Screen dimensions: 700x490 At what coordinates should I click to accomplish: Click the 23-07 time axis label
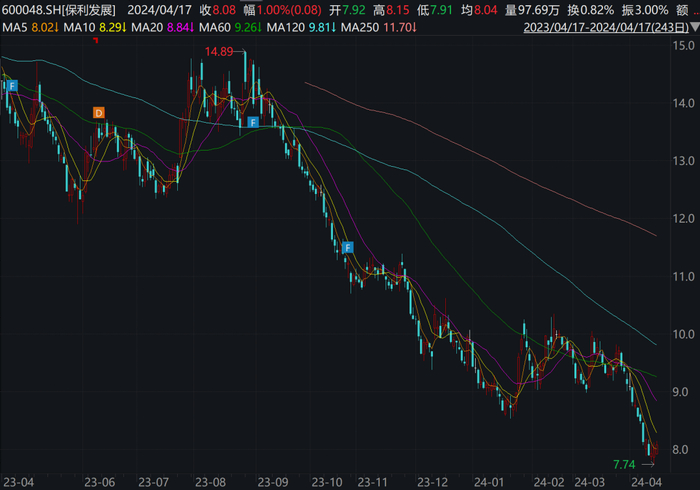tap(154, 482)
